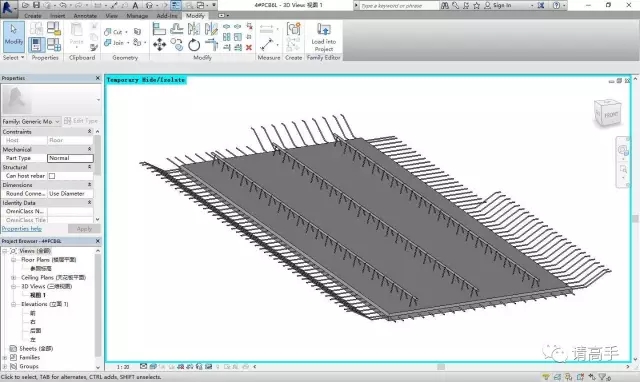Click the Part Type input field
640x382 pixels.
coord(70,158)
